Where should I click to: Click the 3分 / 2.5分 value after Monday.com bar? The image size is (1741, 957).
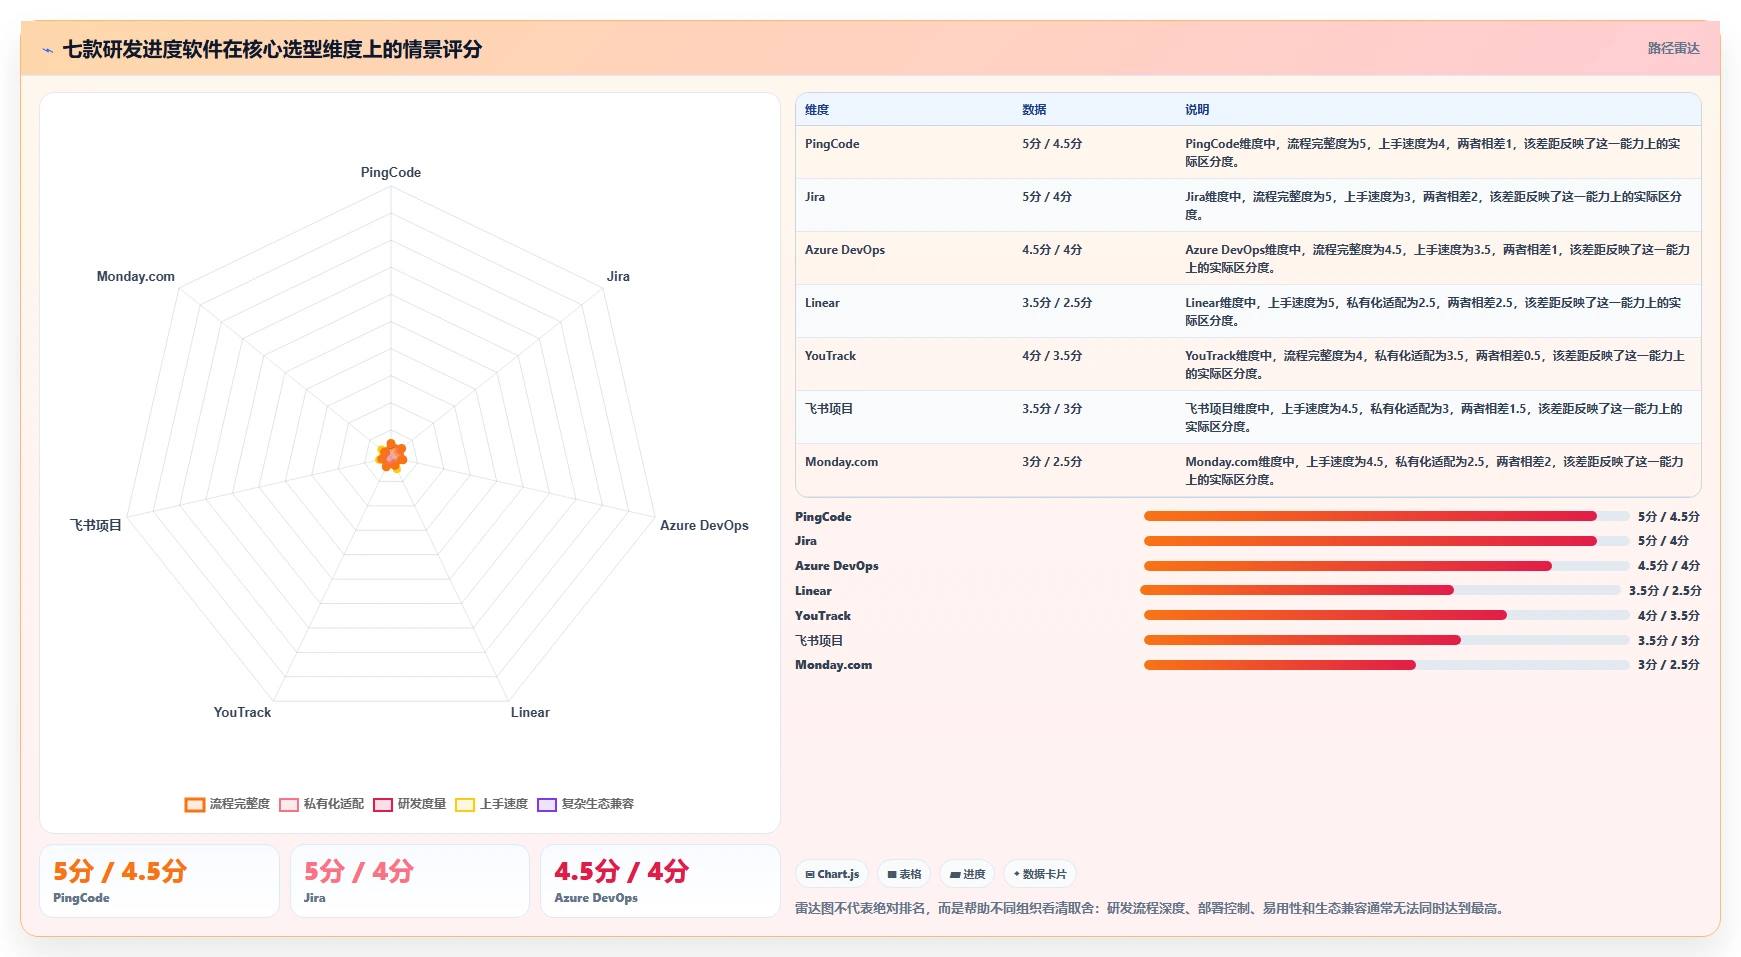[x=1668, y=665]
